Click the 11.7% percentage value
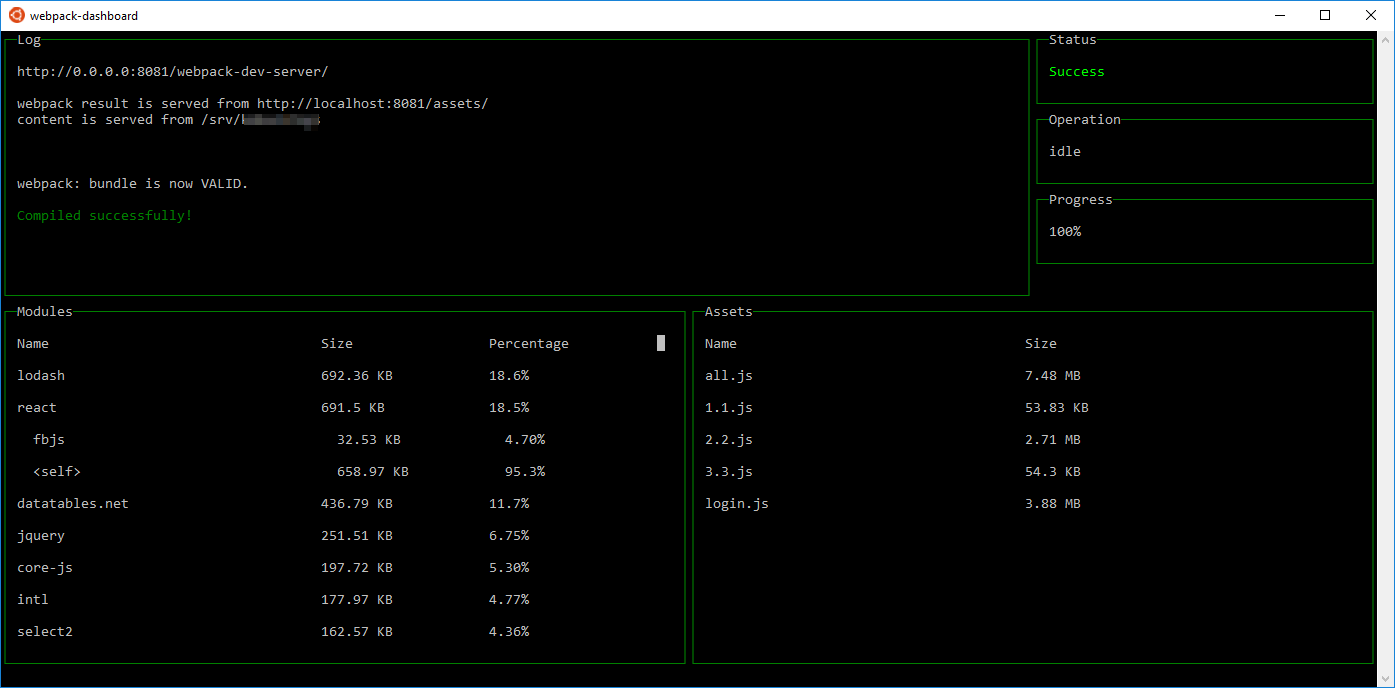This screenshot has height=688, width=1395. pyautogui.click(x=509, y=504)
